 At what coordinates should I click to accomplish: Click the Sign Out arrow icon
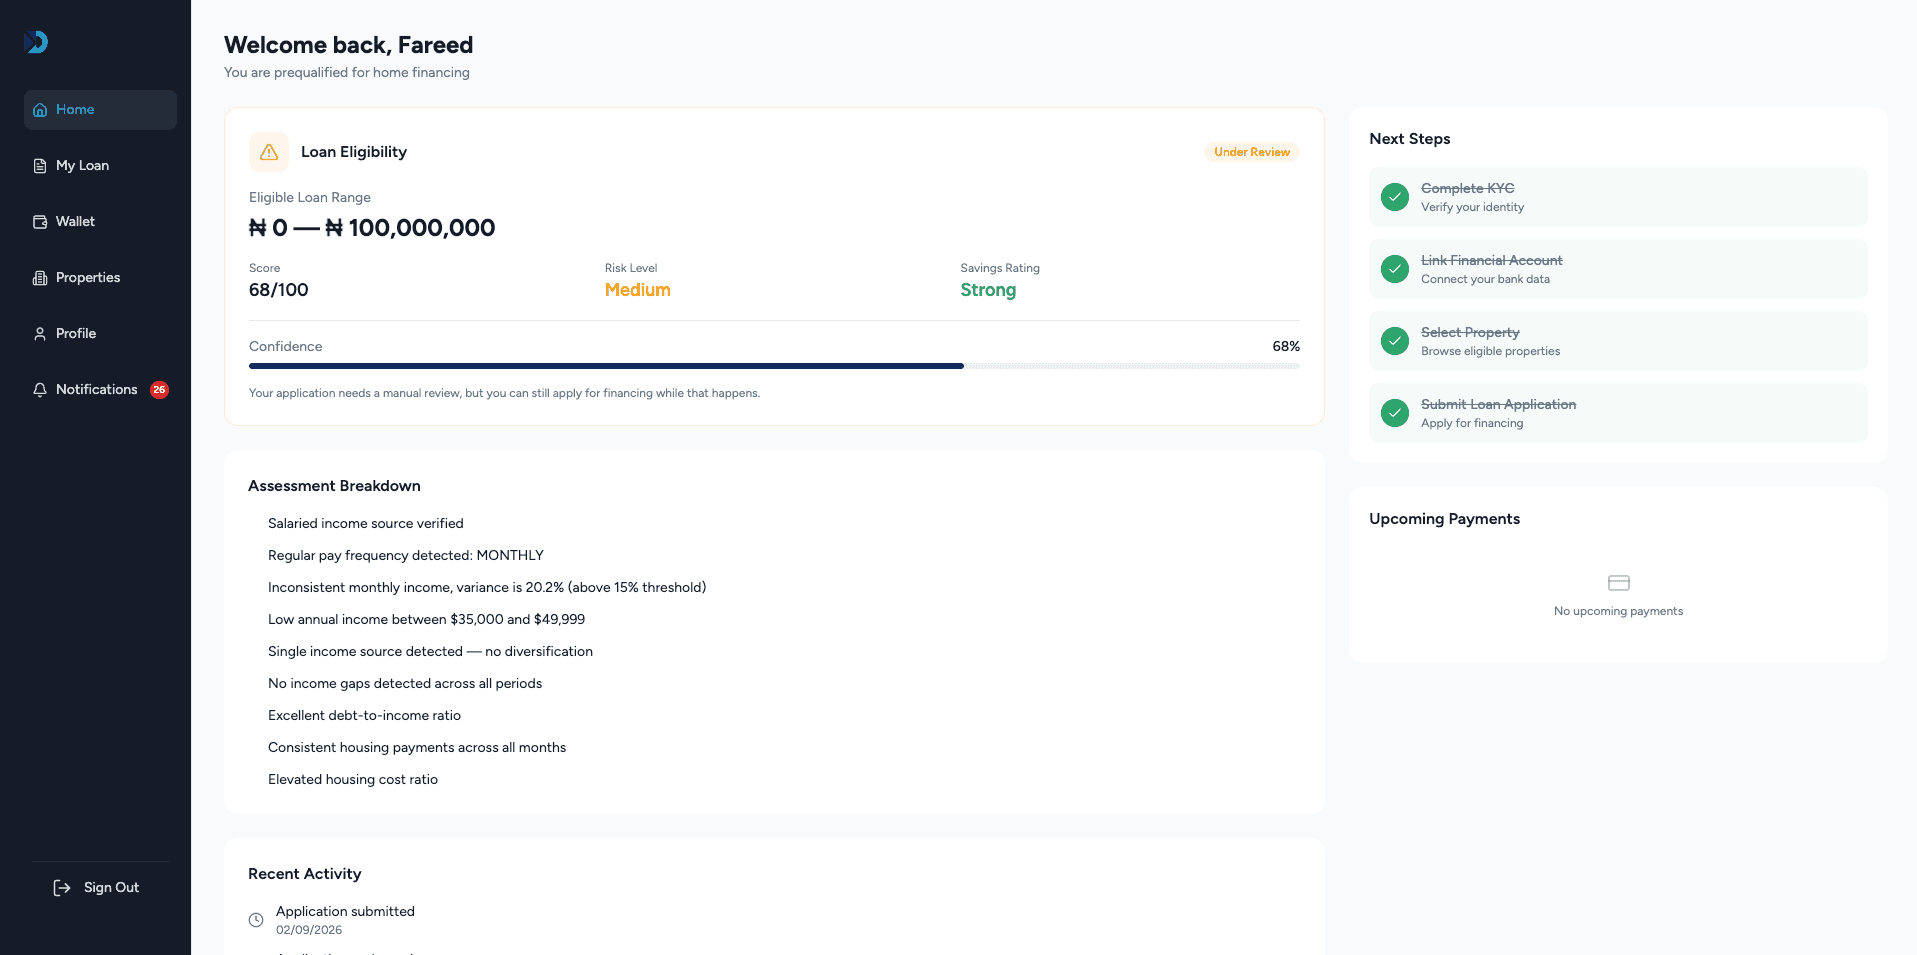pos(62,888)
